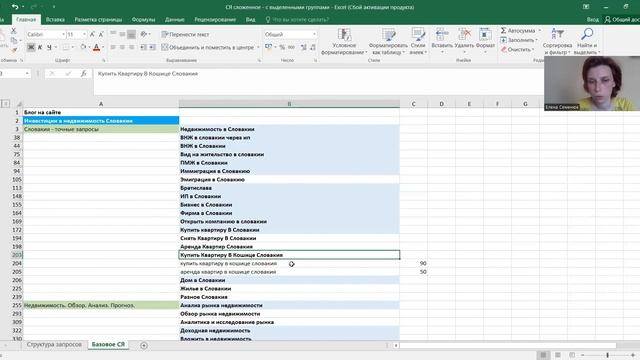The image size is (640, 360).
Task: Click the fill color bucket swatch
Action: pyautogui.click(x=83, y=47)
